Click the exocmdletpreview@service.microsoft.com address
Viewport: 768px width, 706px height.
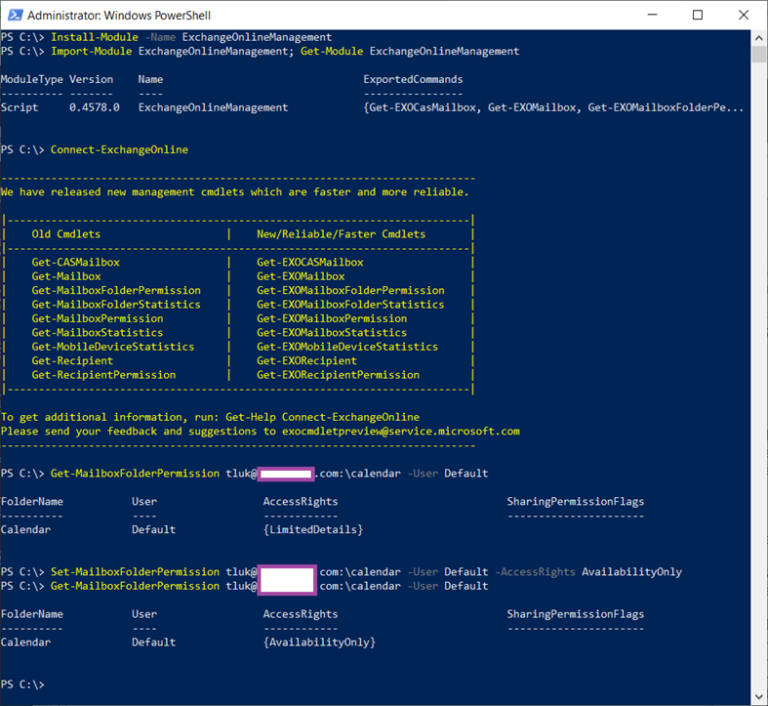(x=401, y=432)
